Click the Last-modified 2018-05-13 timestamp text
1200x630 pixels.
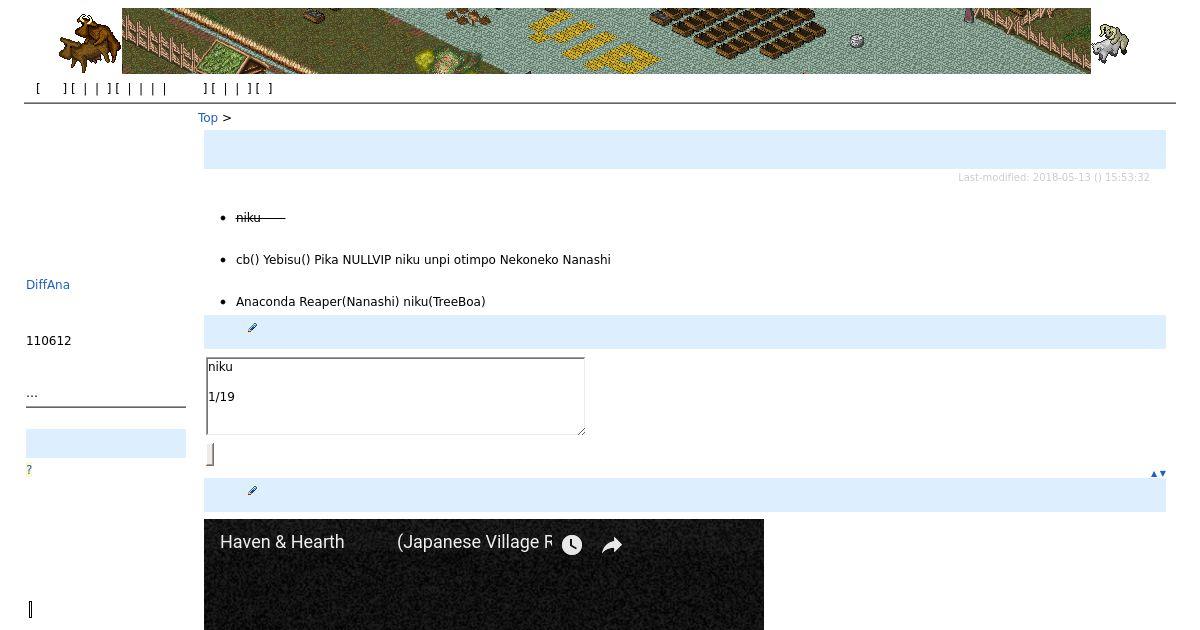click(x=1053, y=178)
